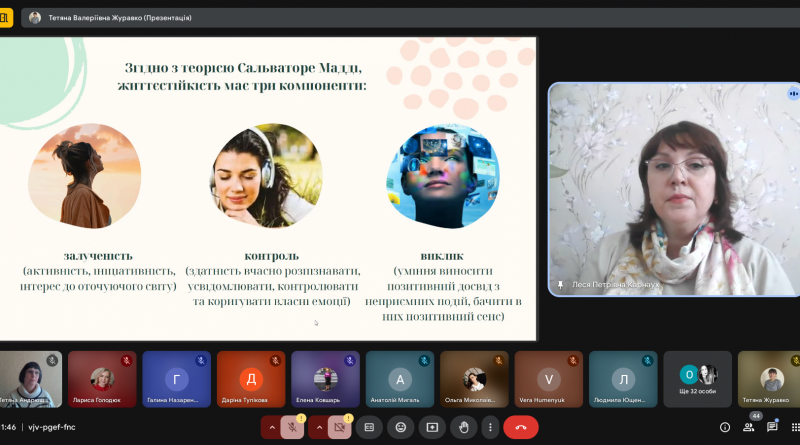Click pin icon on Леся Петрівна's video
The height and width of the screenshot is (445, 800).
pyautogui.click(x=560, y=285)
